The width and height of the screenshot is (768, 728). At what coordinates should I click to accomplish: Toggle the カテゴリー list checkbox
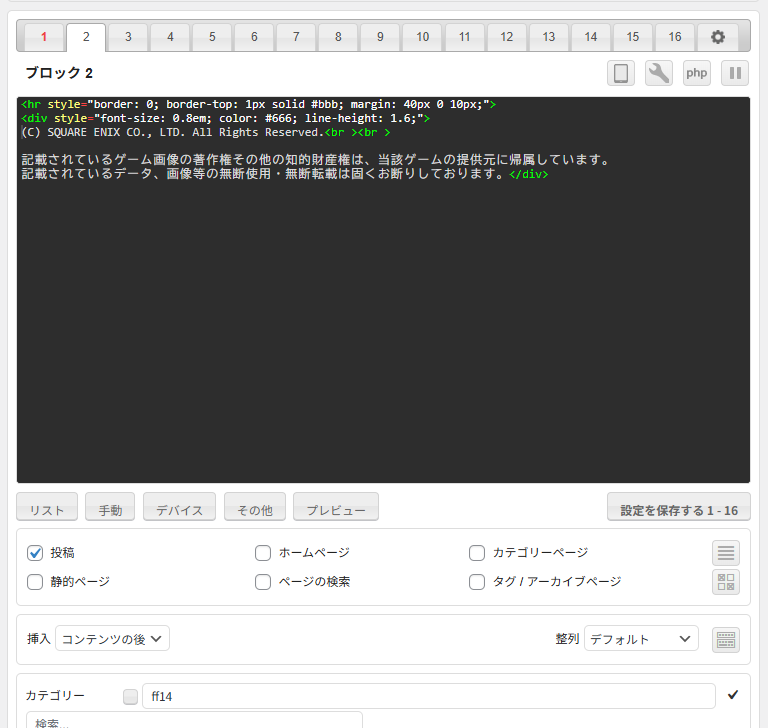point(130,697)
